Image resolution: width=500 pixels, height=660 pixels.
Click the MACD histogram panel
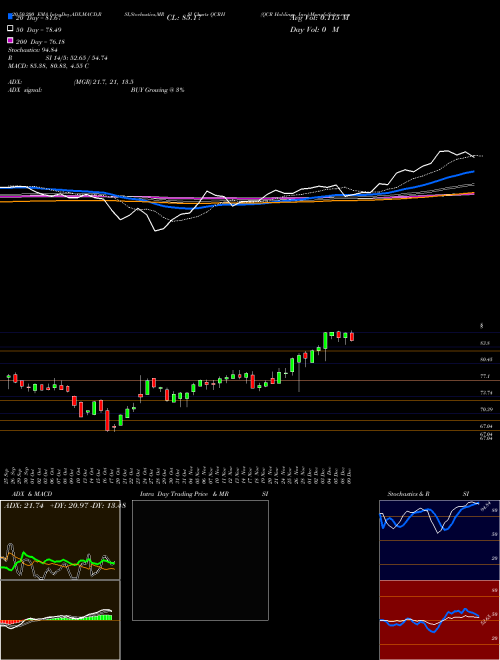[60, 620]
